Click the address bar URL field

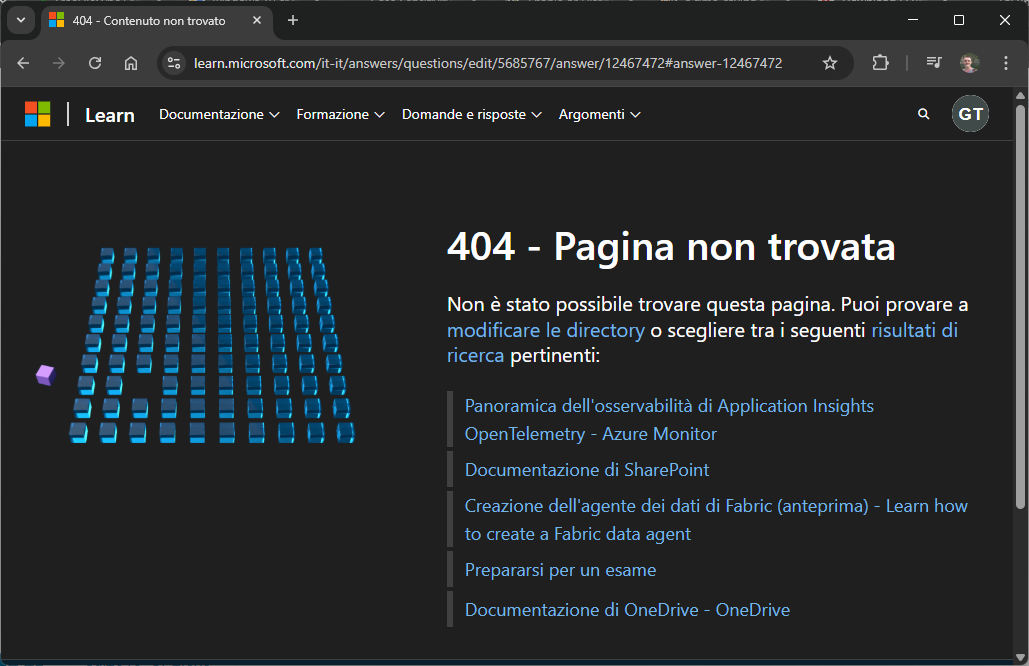488,63
